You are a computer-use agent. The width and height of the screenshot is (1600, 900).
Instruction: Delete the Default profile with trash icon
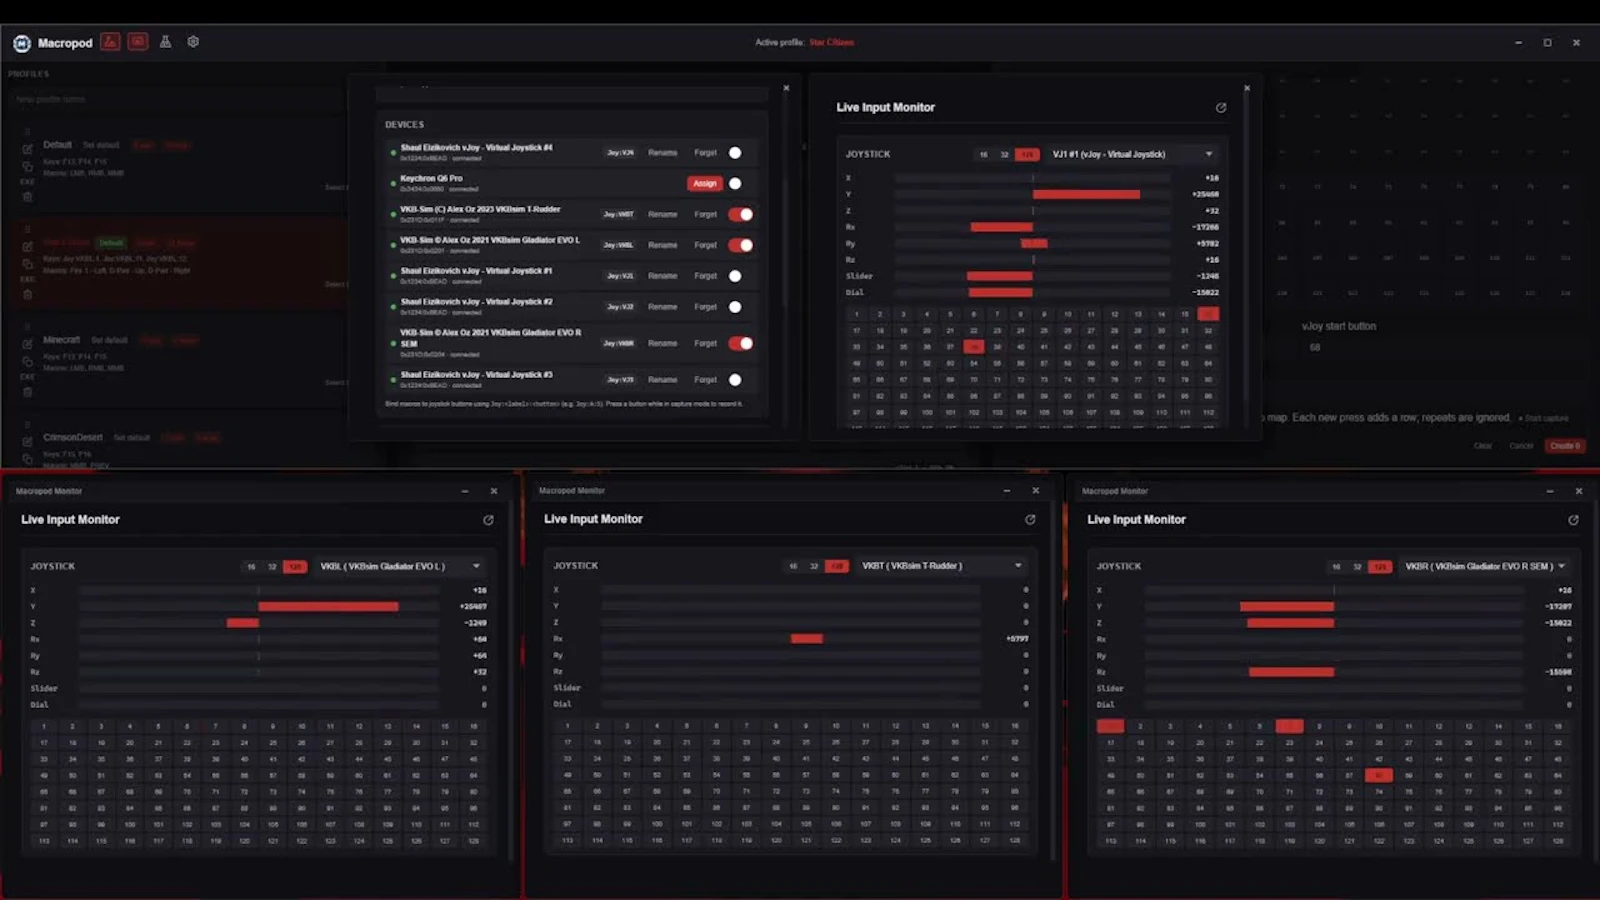point(27,197)
